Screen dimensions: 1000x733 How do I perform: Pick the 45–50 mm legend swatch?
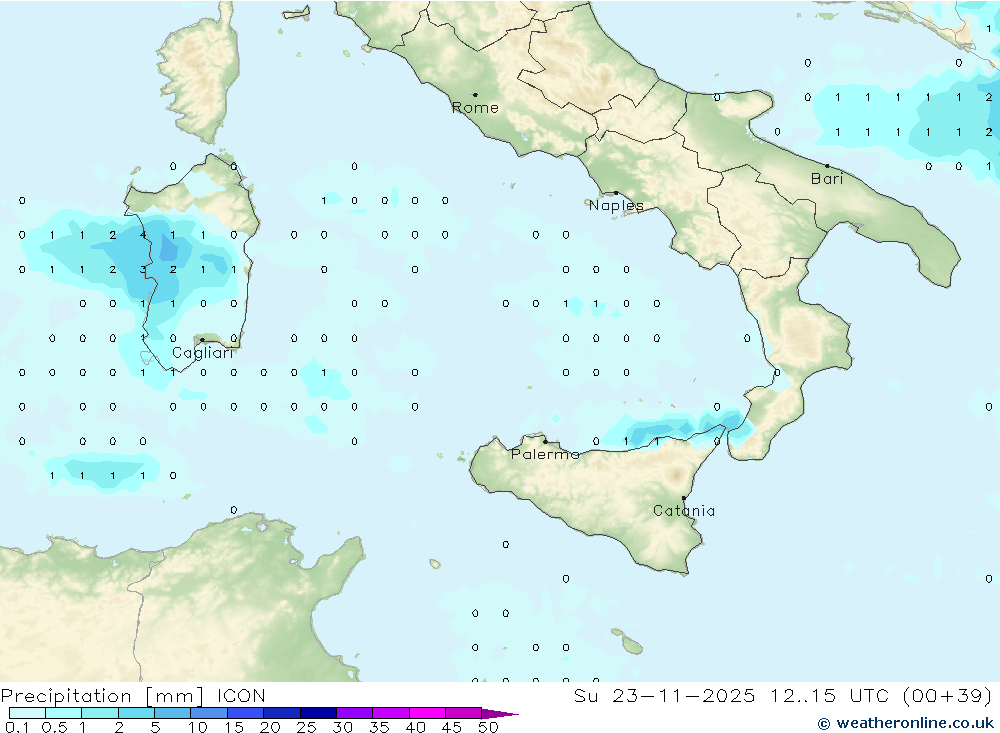pos(464,713)
